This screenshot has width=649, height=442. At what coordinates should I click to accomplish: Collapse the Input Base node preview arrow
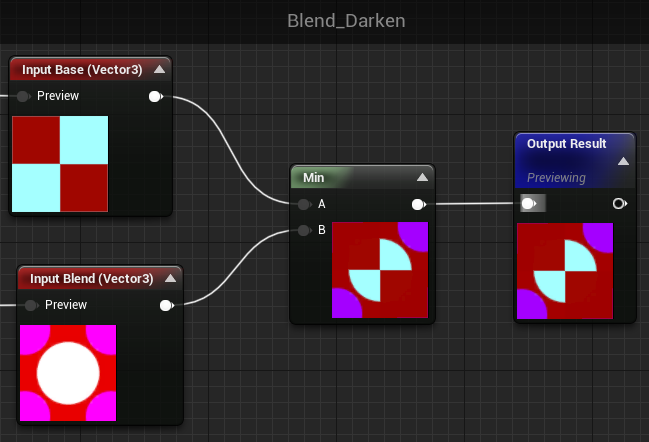[159, 69]
